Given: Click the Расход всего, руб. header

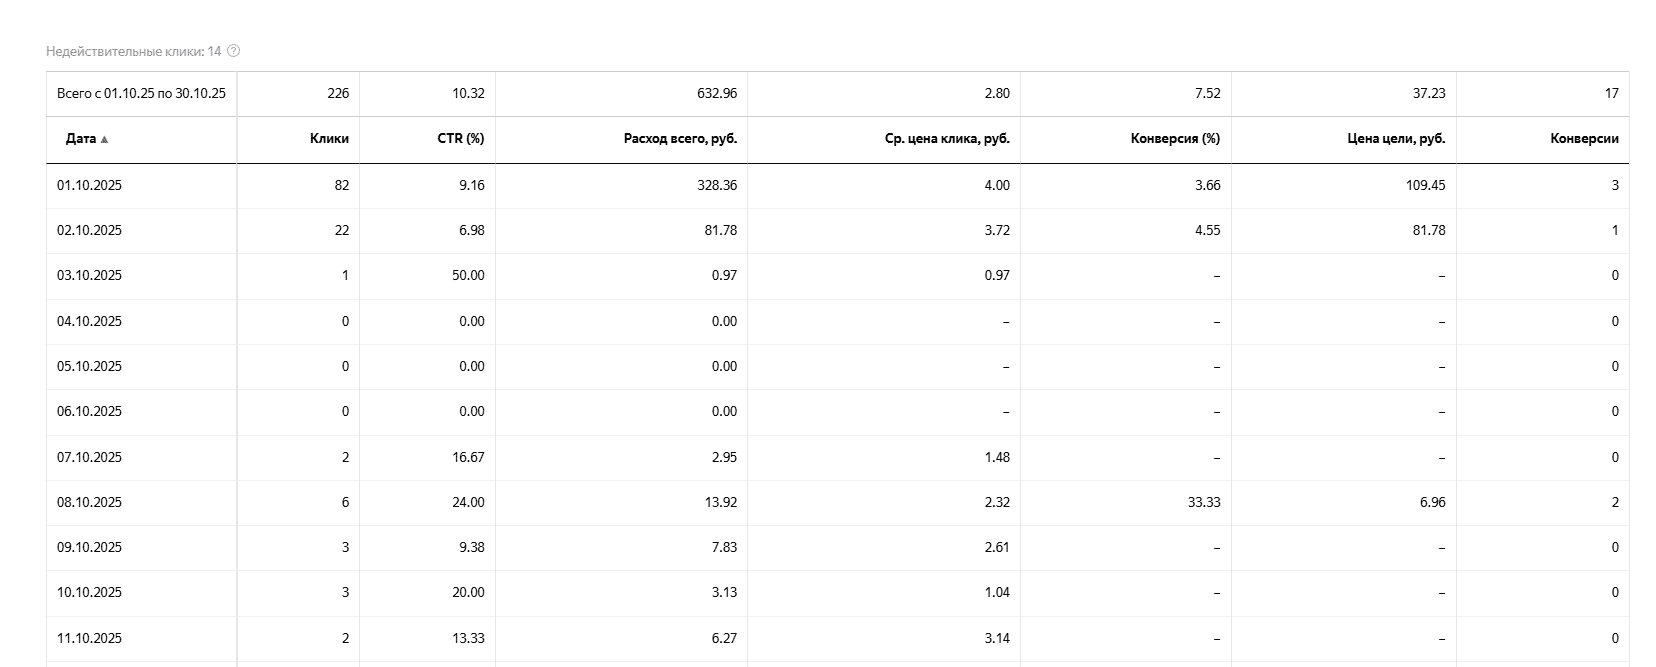Looking at the screenshot, I should pyautogui.click(x=680, y=139).
